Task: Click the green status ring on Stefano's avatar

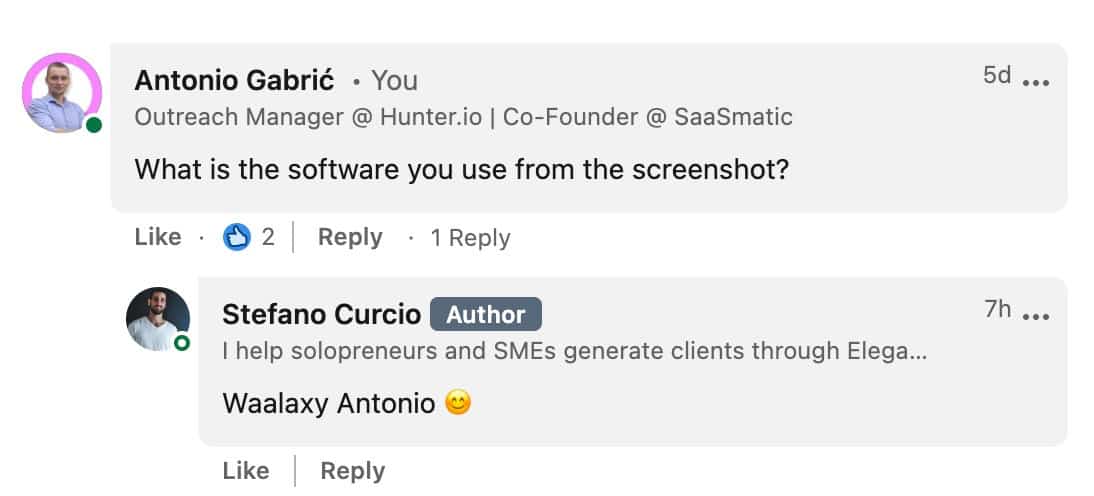Action: point(181,343)
